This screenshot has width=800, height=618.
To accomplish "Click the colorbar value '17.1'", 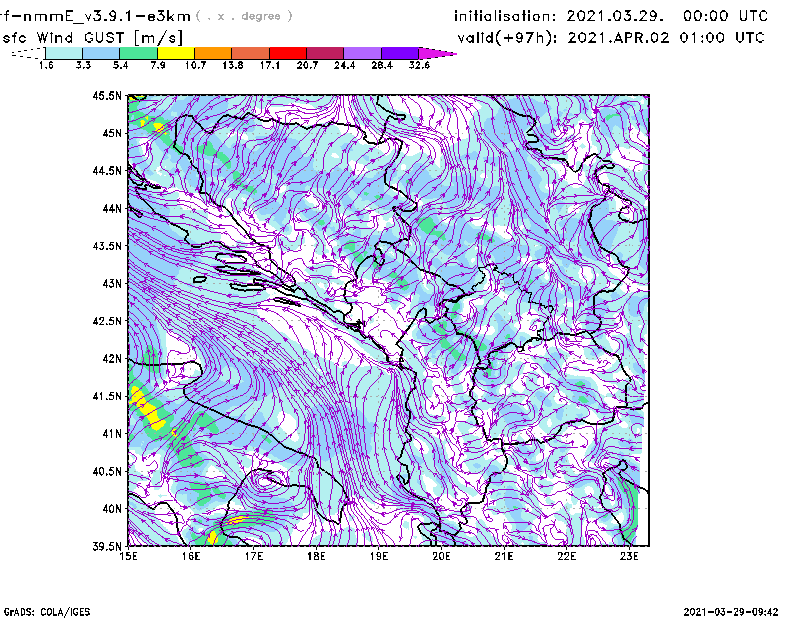I will (x=269, y=65).
